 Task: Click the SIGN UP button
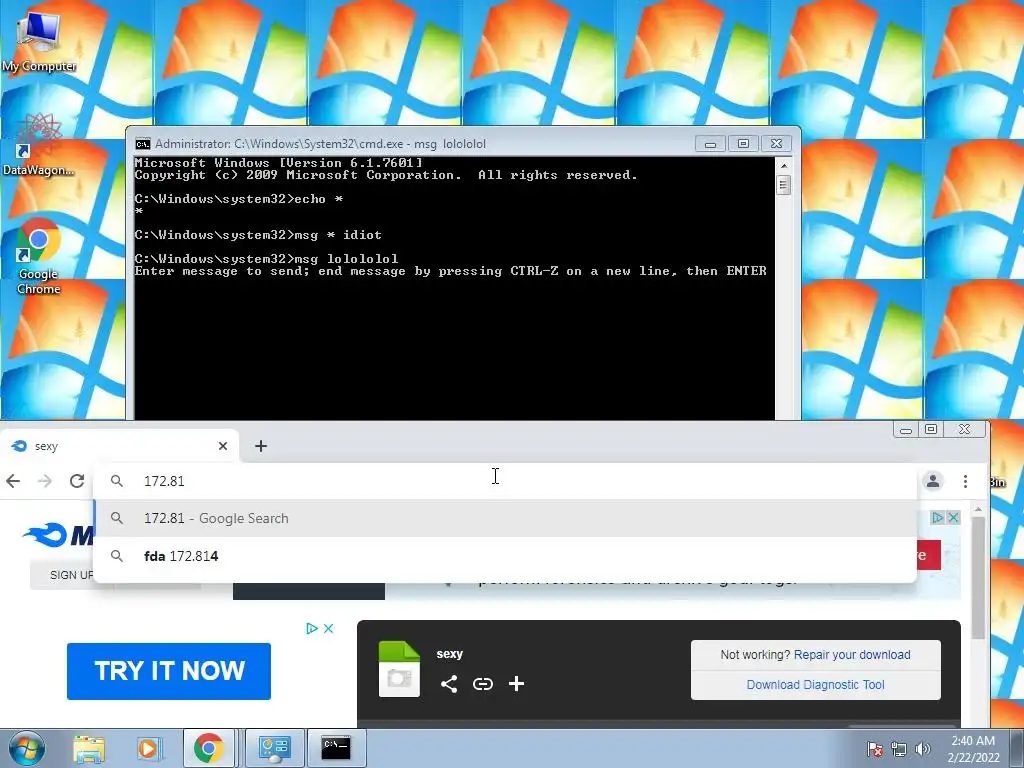pyautogui.click(x=71, y=575)
